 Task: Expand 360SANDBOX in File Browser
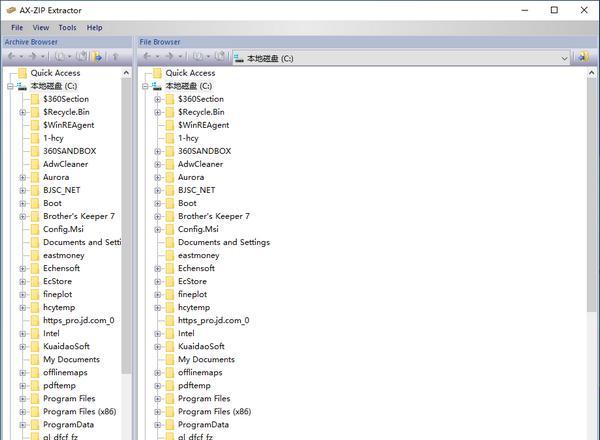(x=157, y=152)
